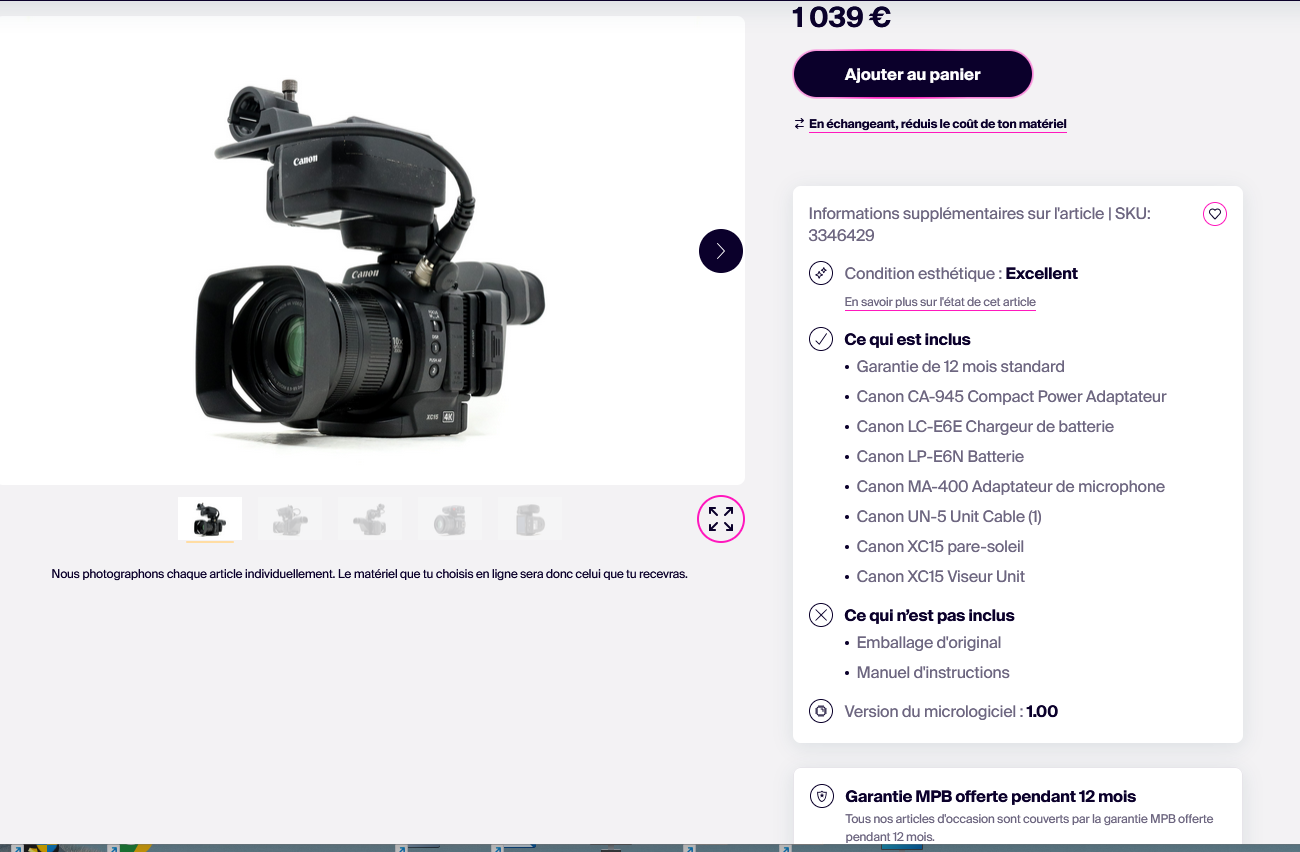
Task: Open fullscreen image view with expand icon
Action: 721,519
